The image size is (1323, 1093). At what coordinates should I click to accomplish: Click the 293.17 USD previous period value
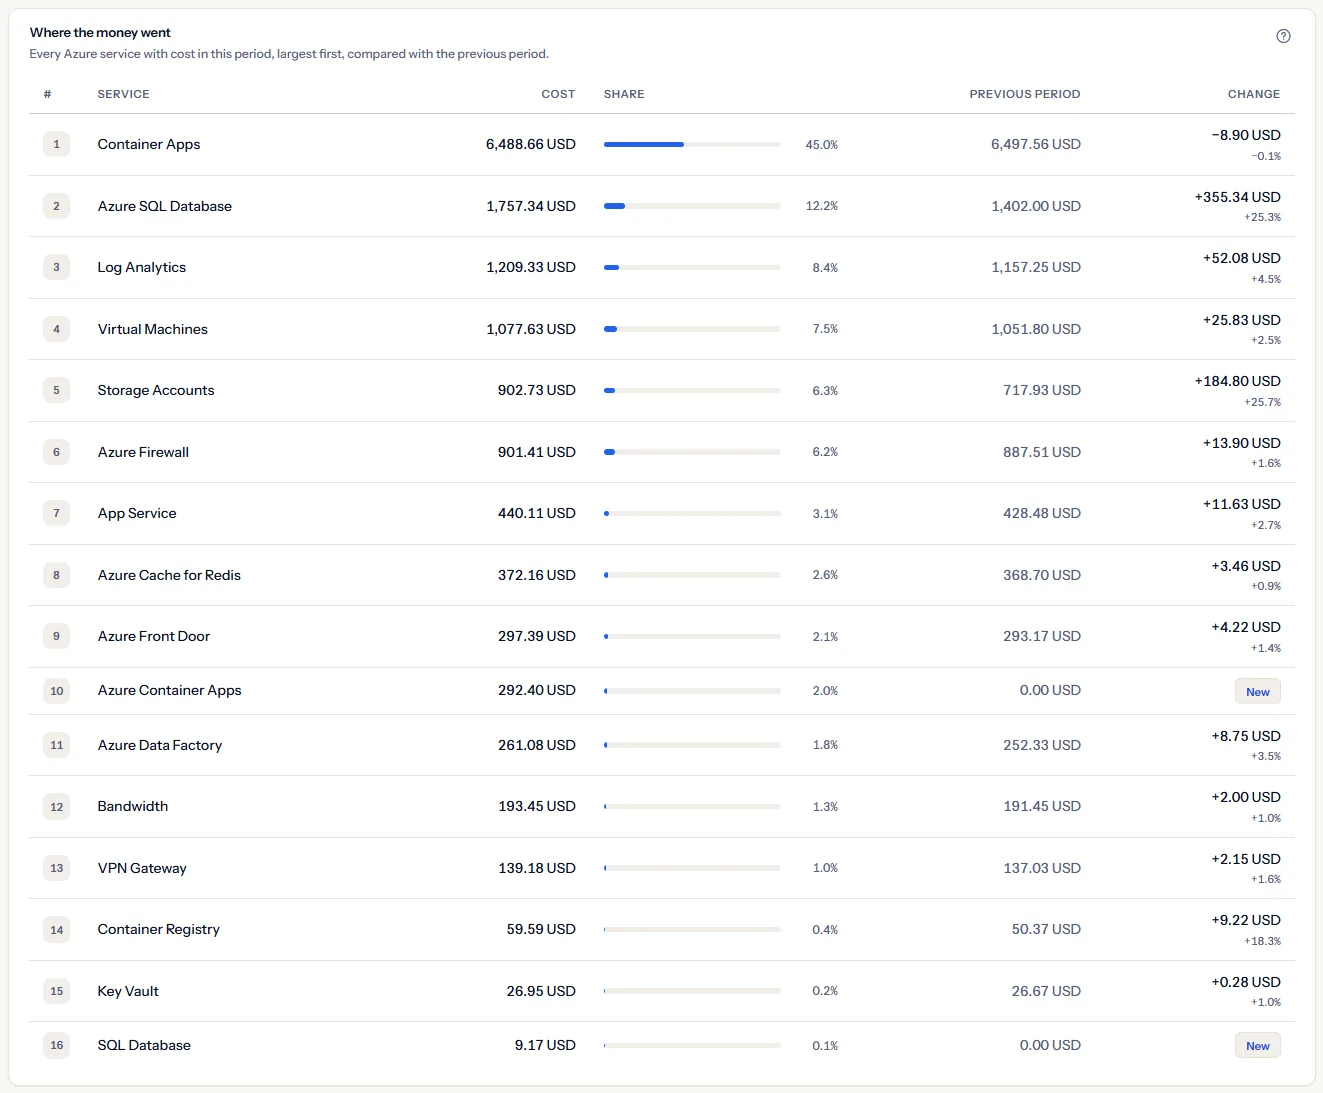pos(1042,636)
